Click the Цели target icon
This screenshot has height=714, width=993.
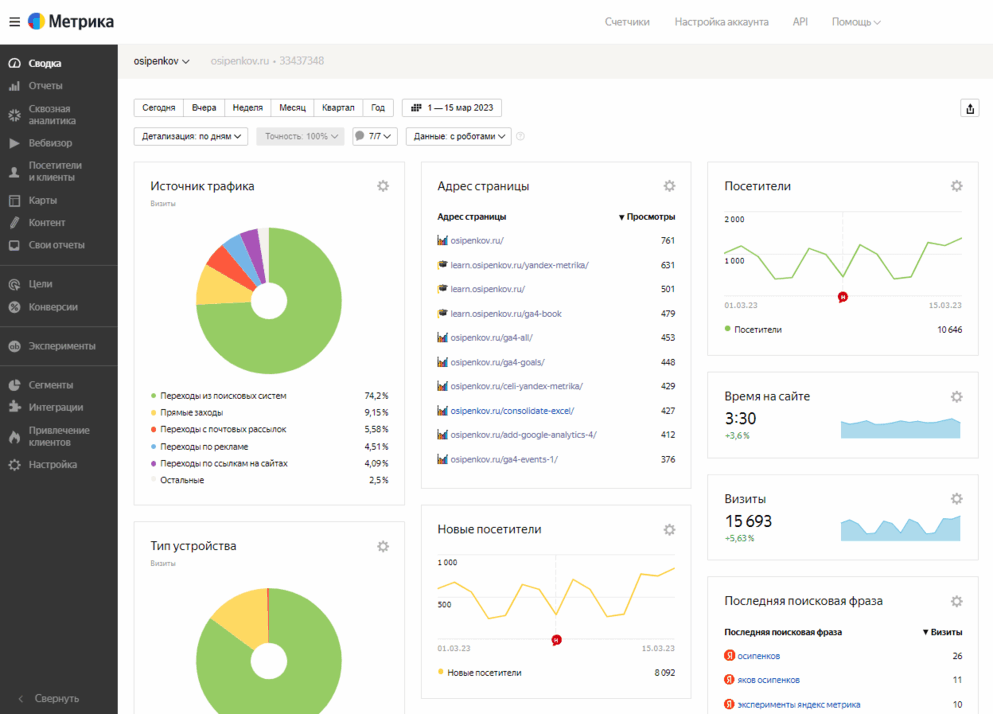[15, 284]
